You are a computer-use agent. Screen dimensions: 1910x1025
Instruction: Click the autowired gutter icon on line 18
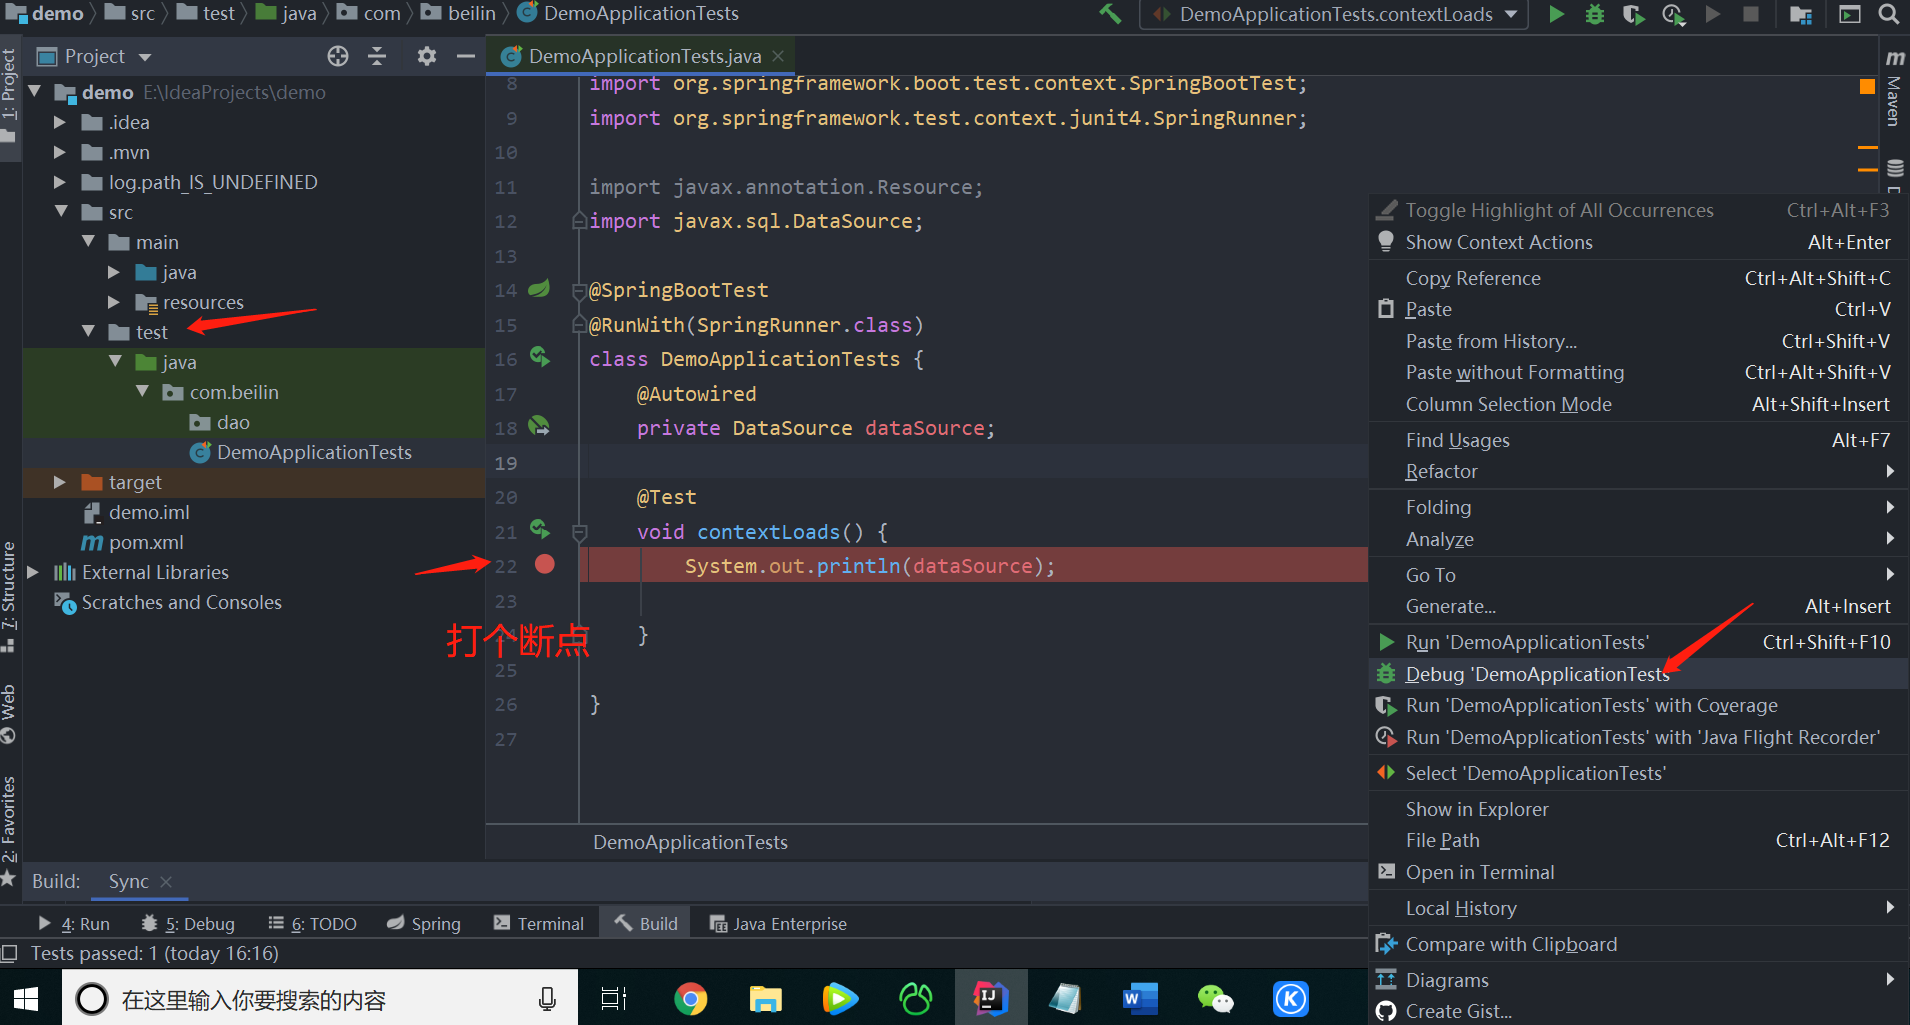pos(539,426)
